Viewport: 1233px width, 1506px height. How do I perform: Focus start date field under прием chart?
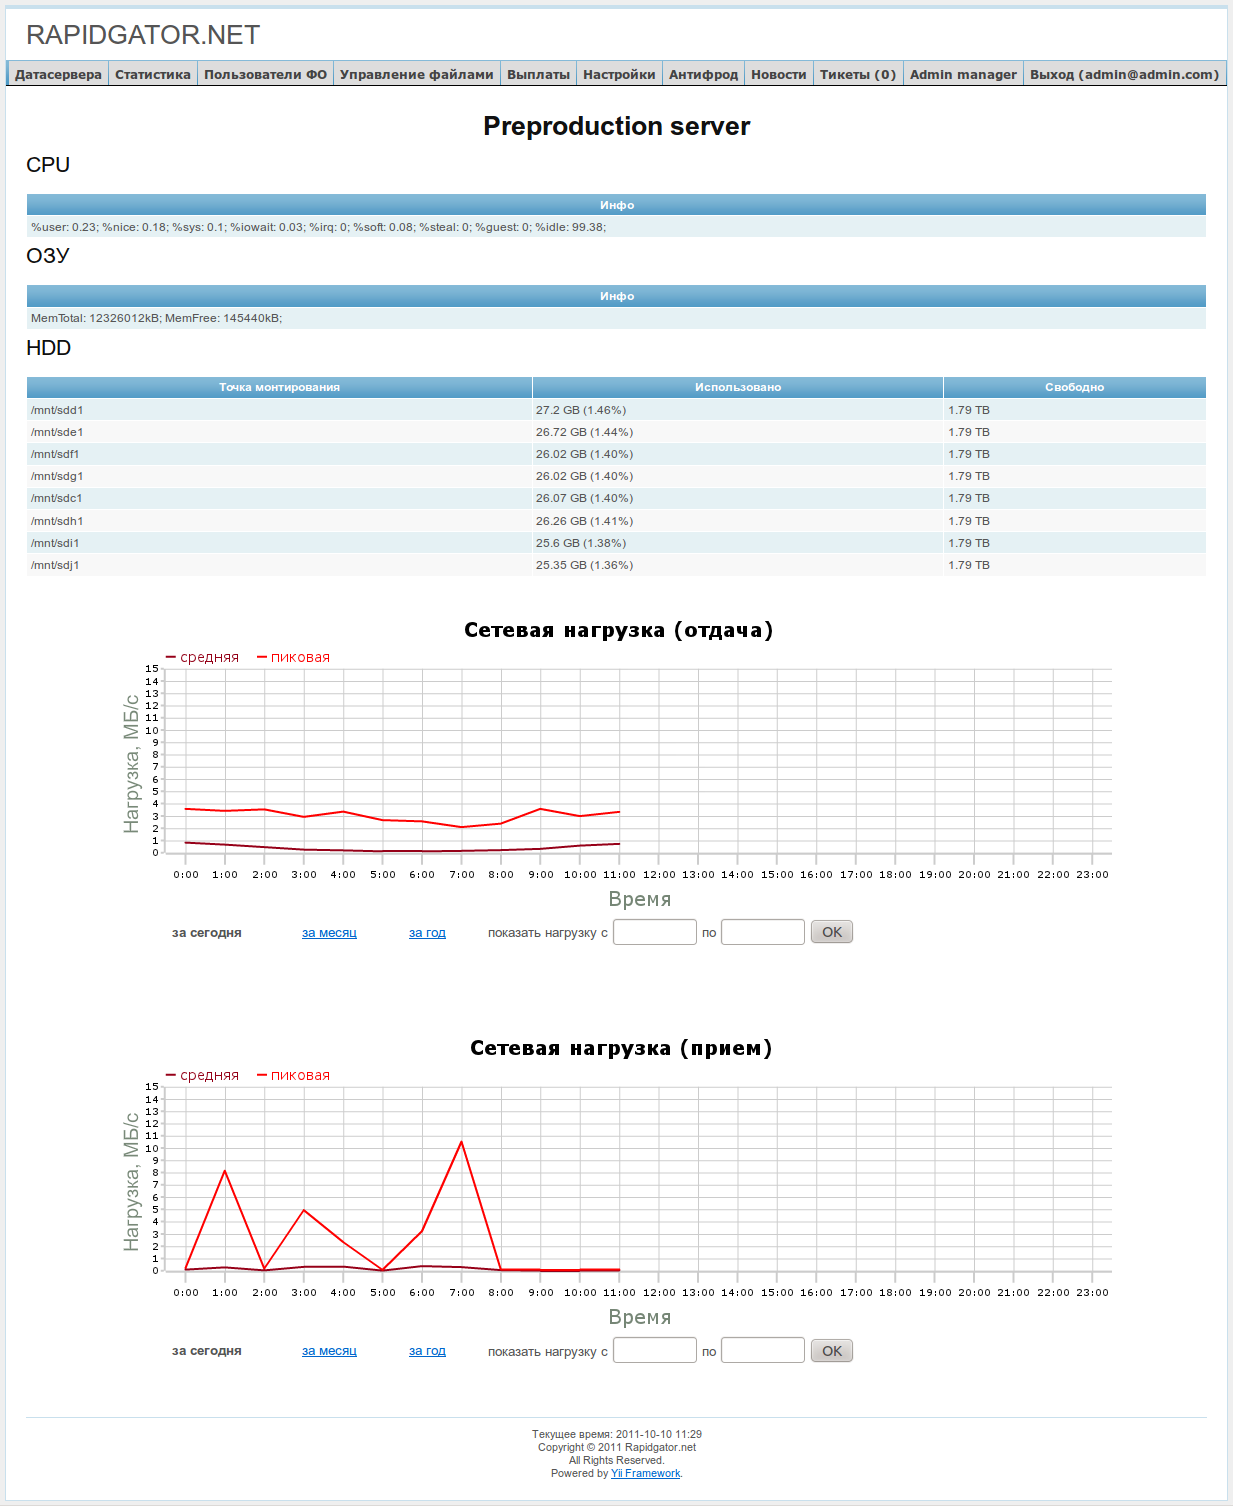[655, 1350]
